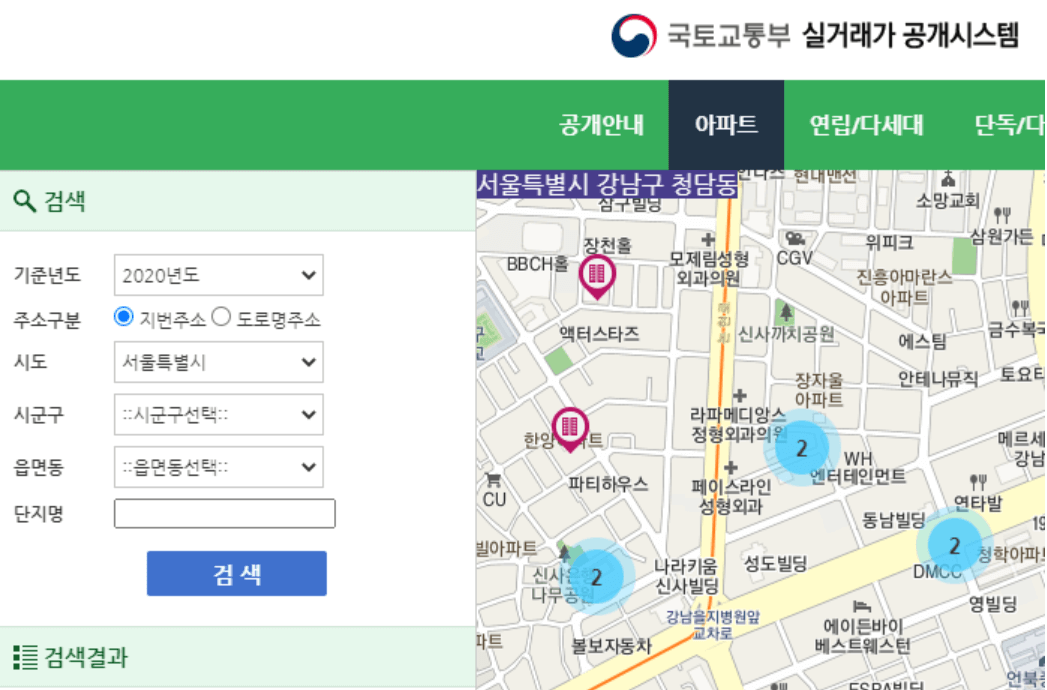The image size is (1047, 690).
Task: Click the 신사까치공원 tree icon
Action: (787, 311)
